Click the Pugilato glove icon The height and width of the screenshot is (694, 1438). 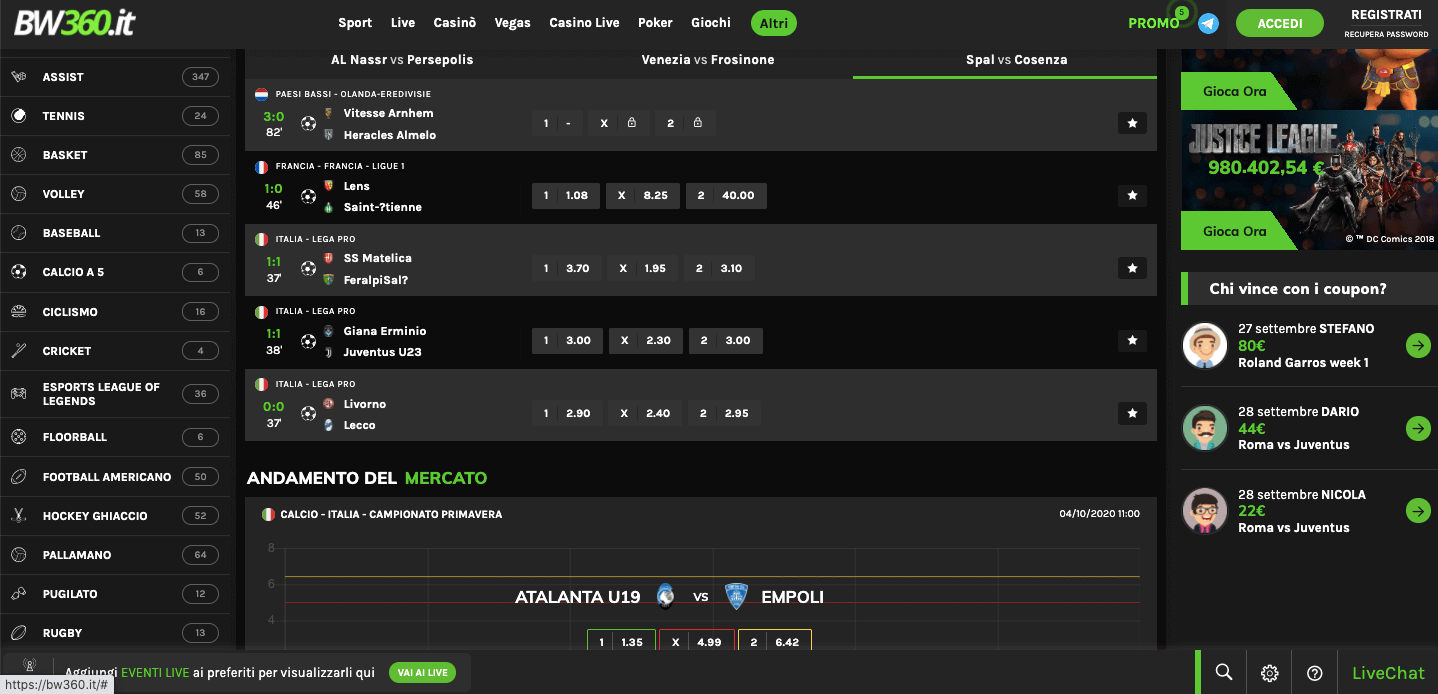(19, 594)
